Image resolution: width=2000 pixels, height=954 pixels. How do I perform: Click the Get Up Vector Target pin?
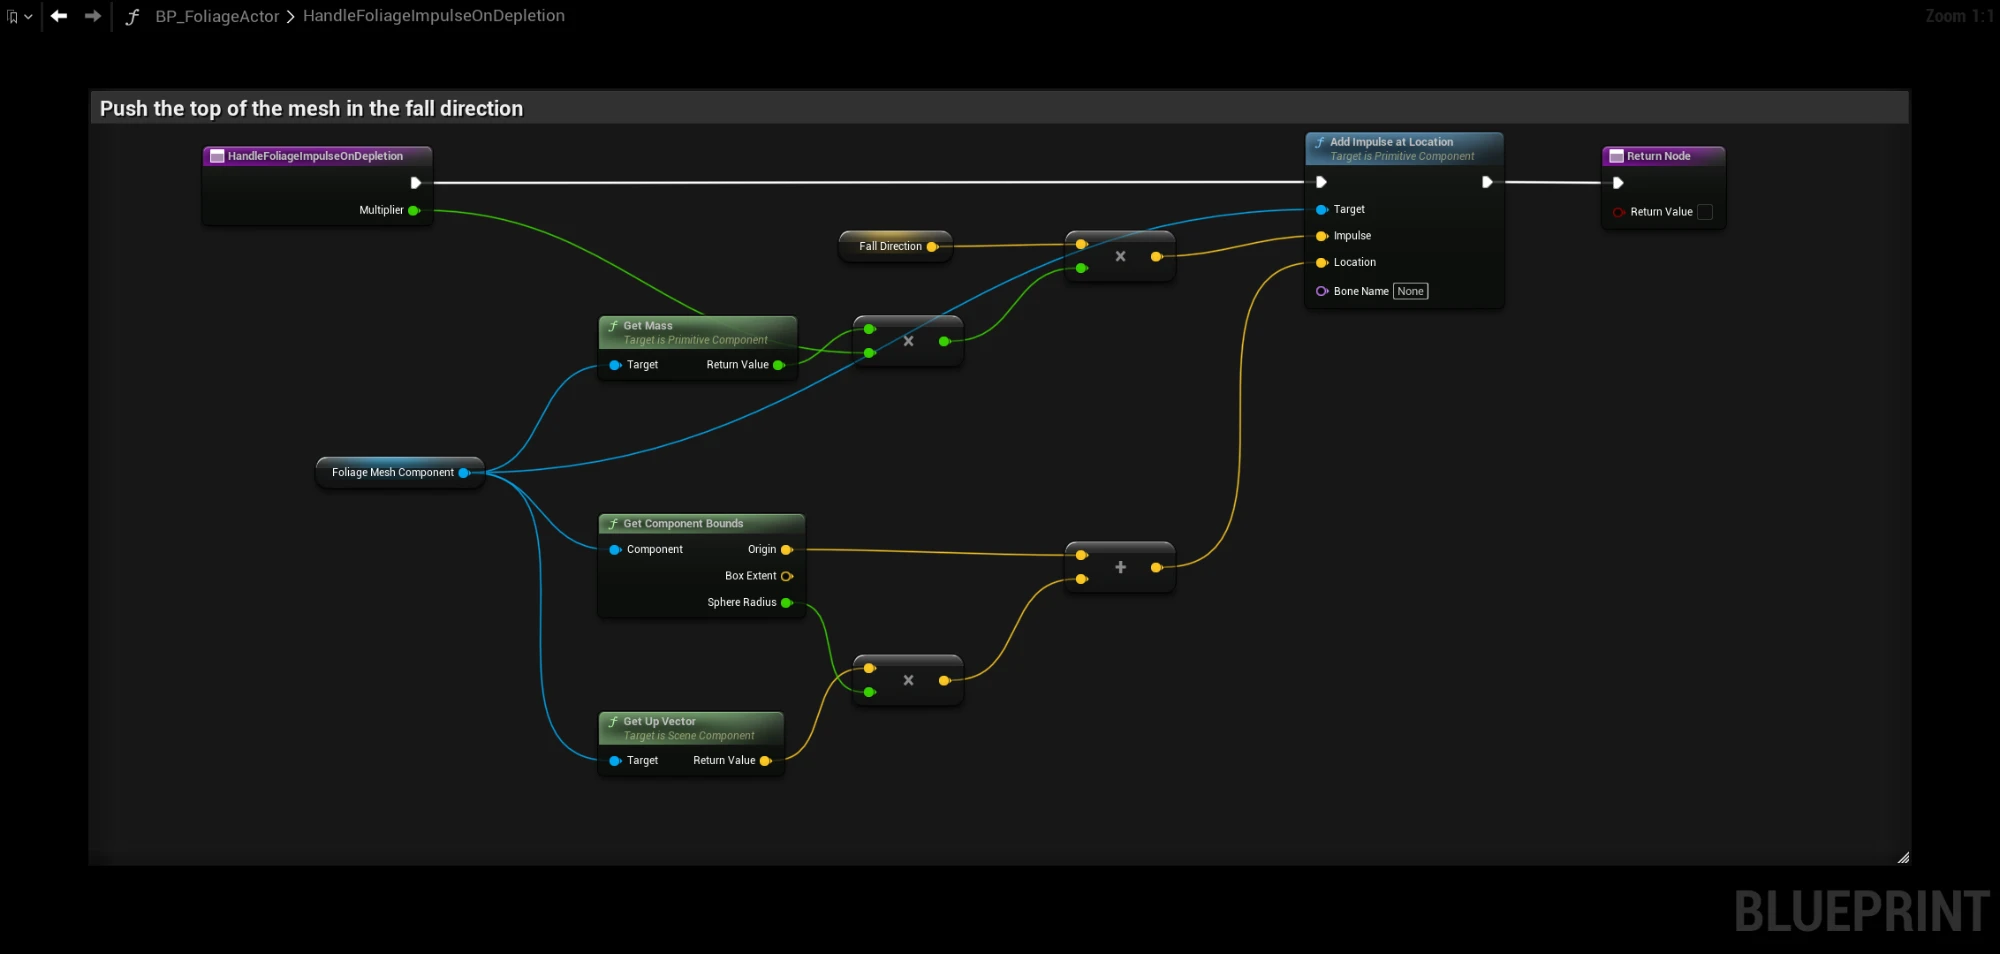[615, 761]
